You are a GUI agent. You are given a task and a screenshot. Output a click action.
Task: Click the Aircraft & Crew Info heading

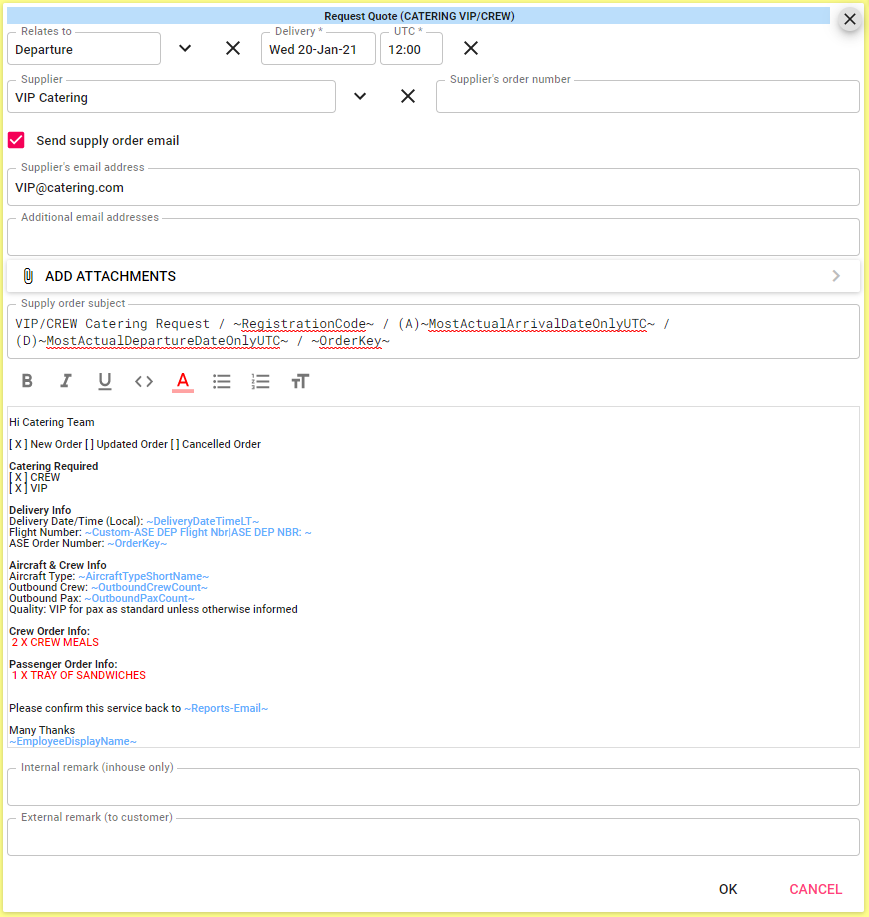click(58, 565)
